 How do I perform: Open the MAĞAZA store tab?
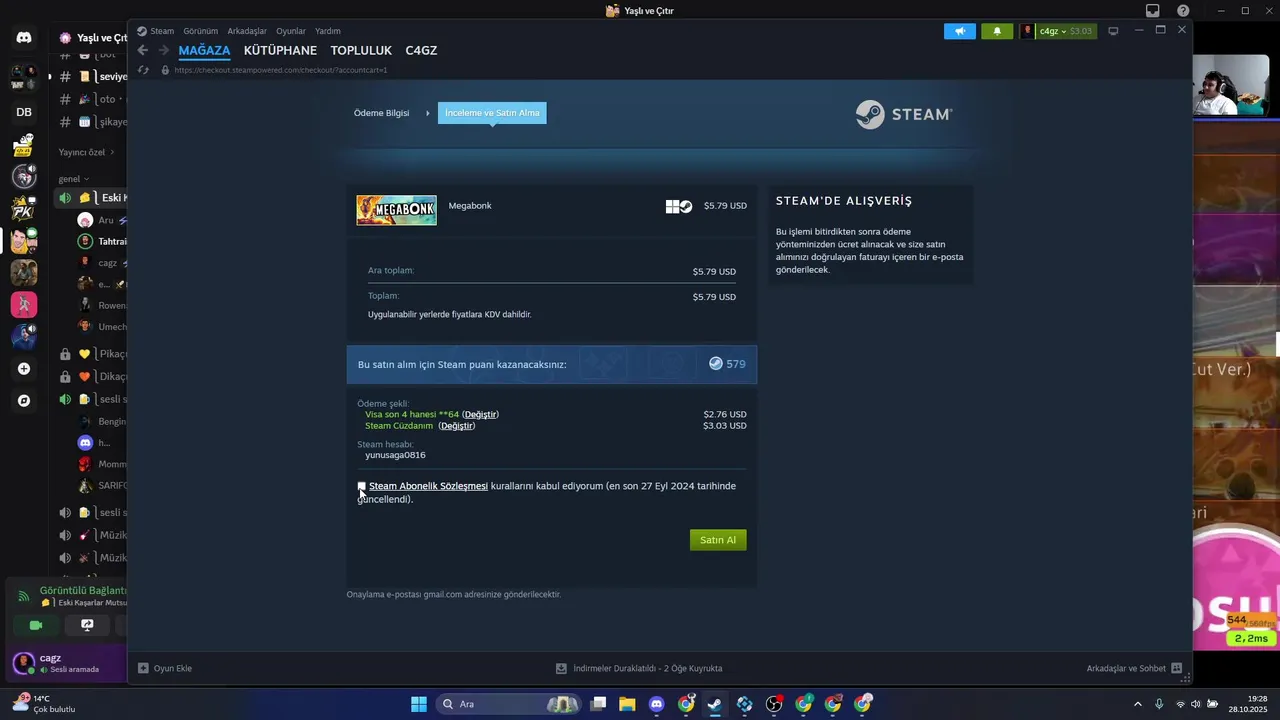[x=204, y=50]
